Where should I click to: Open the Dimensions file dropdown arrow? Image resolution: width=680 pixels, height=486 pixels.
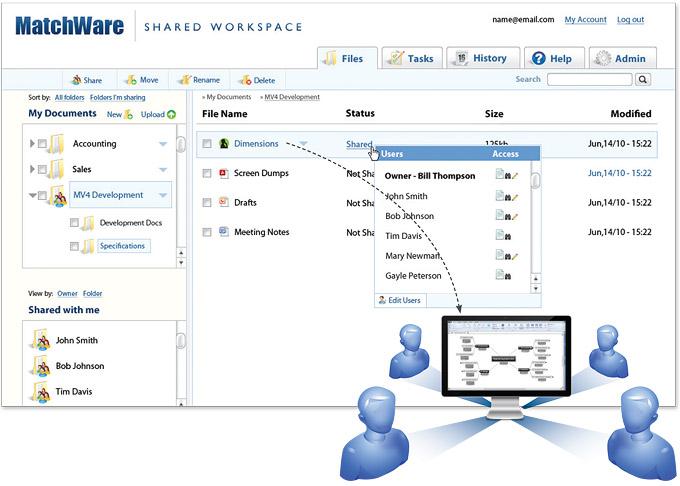(304, 144)
